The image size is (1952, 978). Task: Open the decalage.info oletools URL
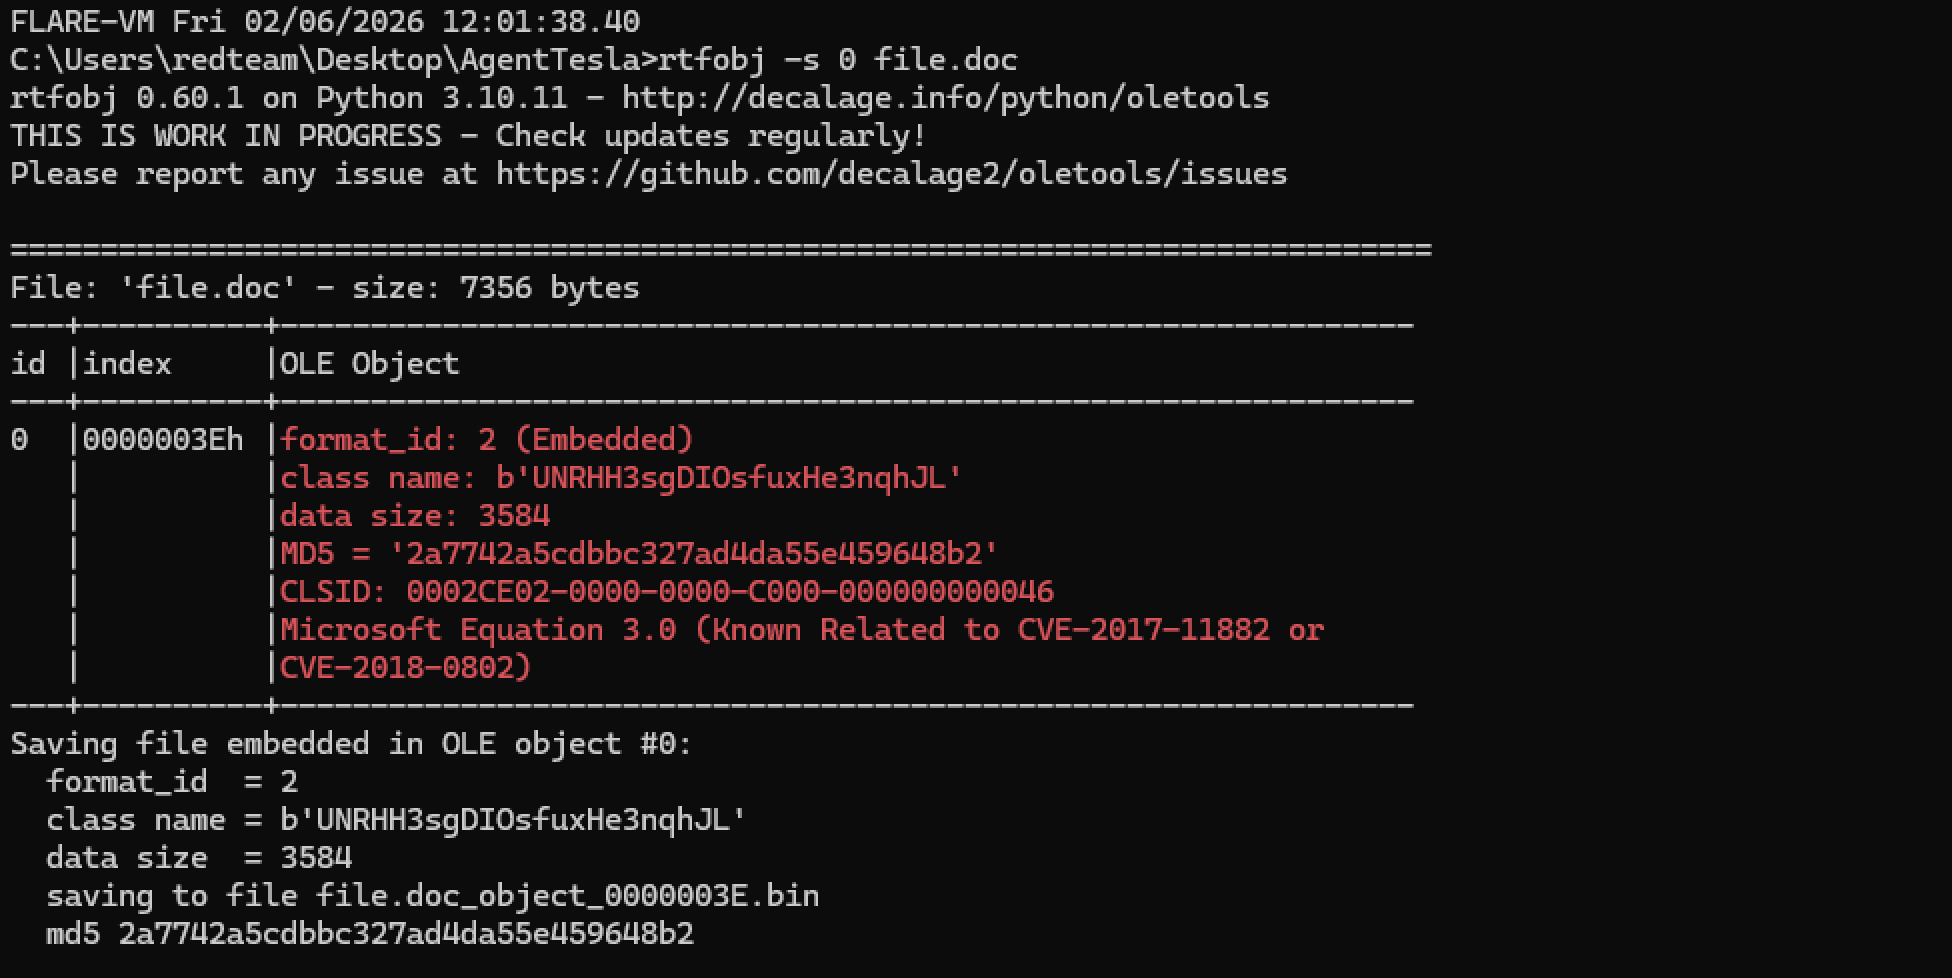[945, 98]
